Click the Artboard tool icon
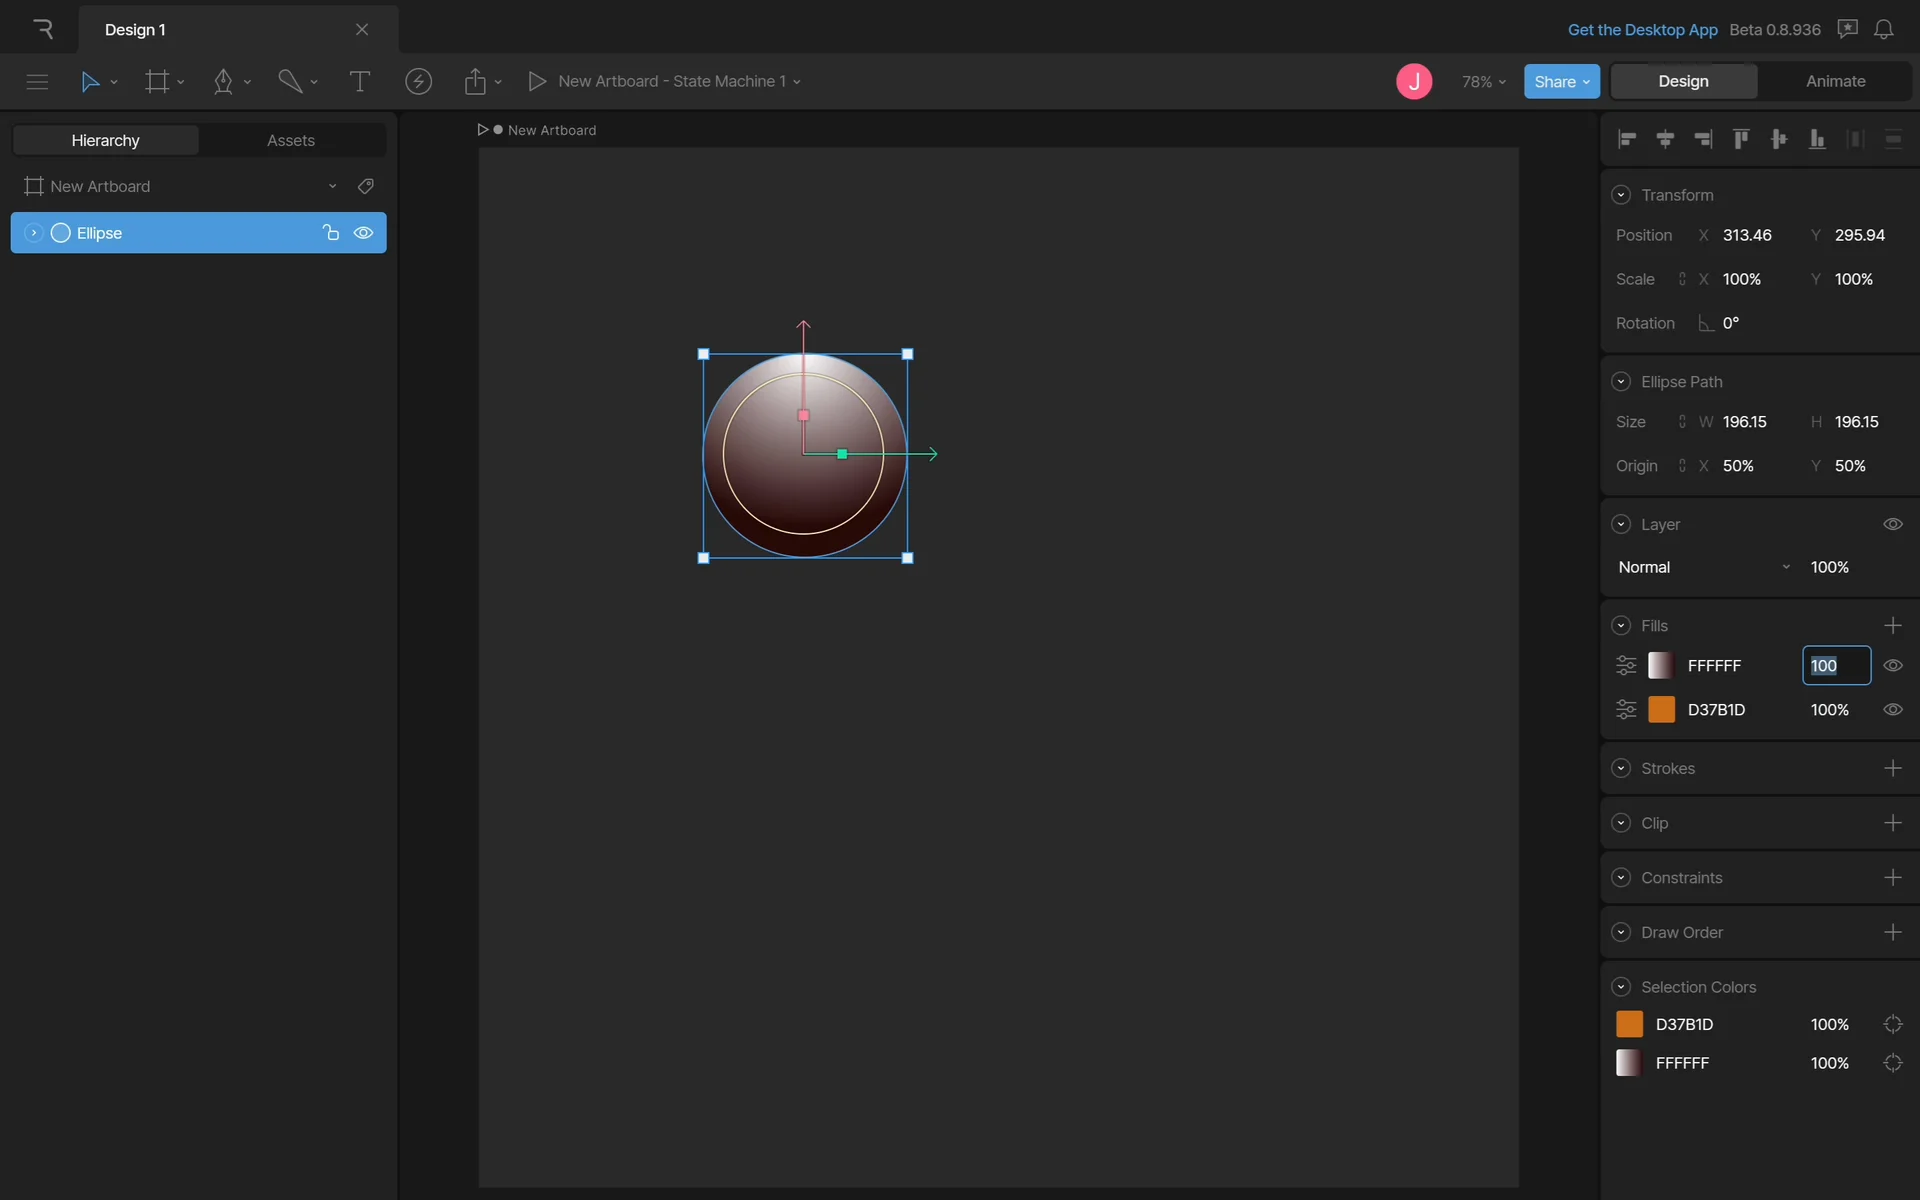Viewport: 1920px width, 1200px height. click(x=157, y=81)
